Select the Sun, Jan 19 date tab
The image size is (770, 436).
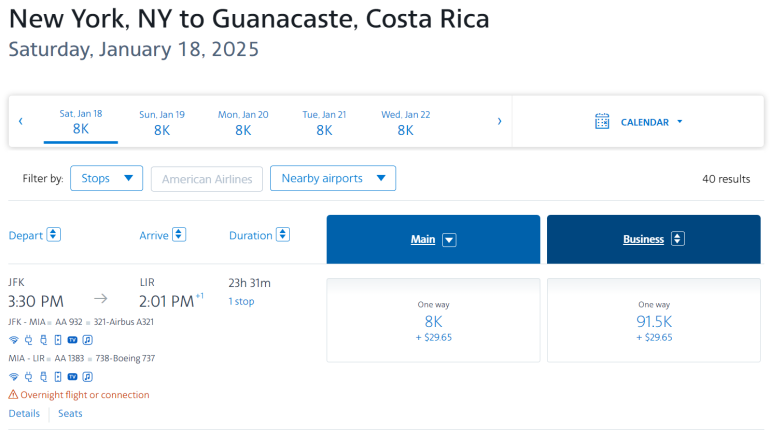(162, 122)
